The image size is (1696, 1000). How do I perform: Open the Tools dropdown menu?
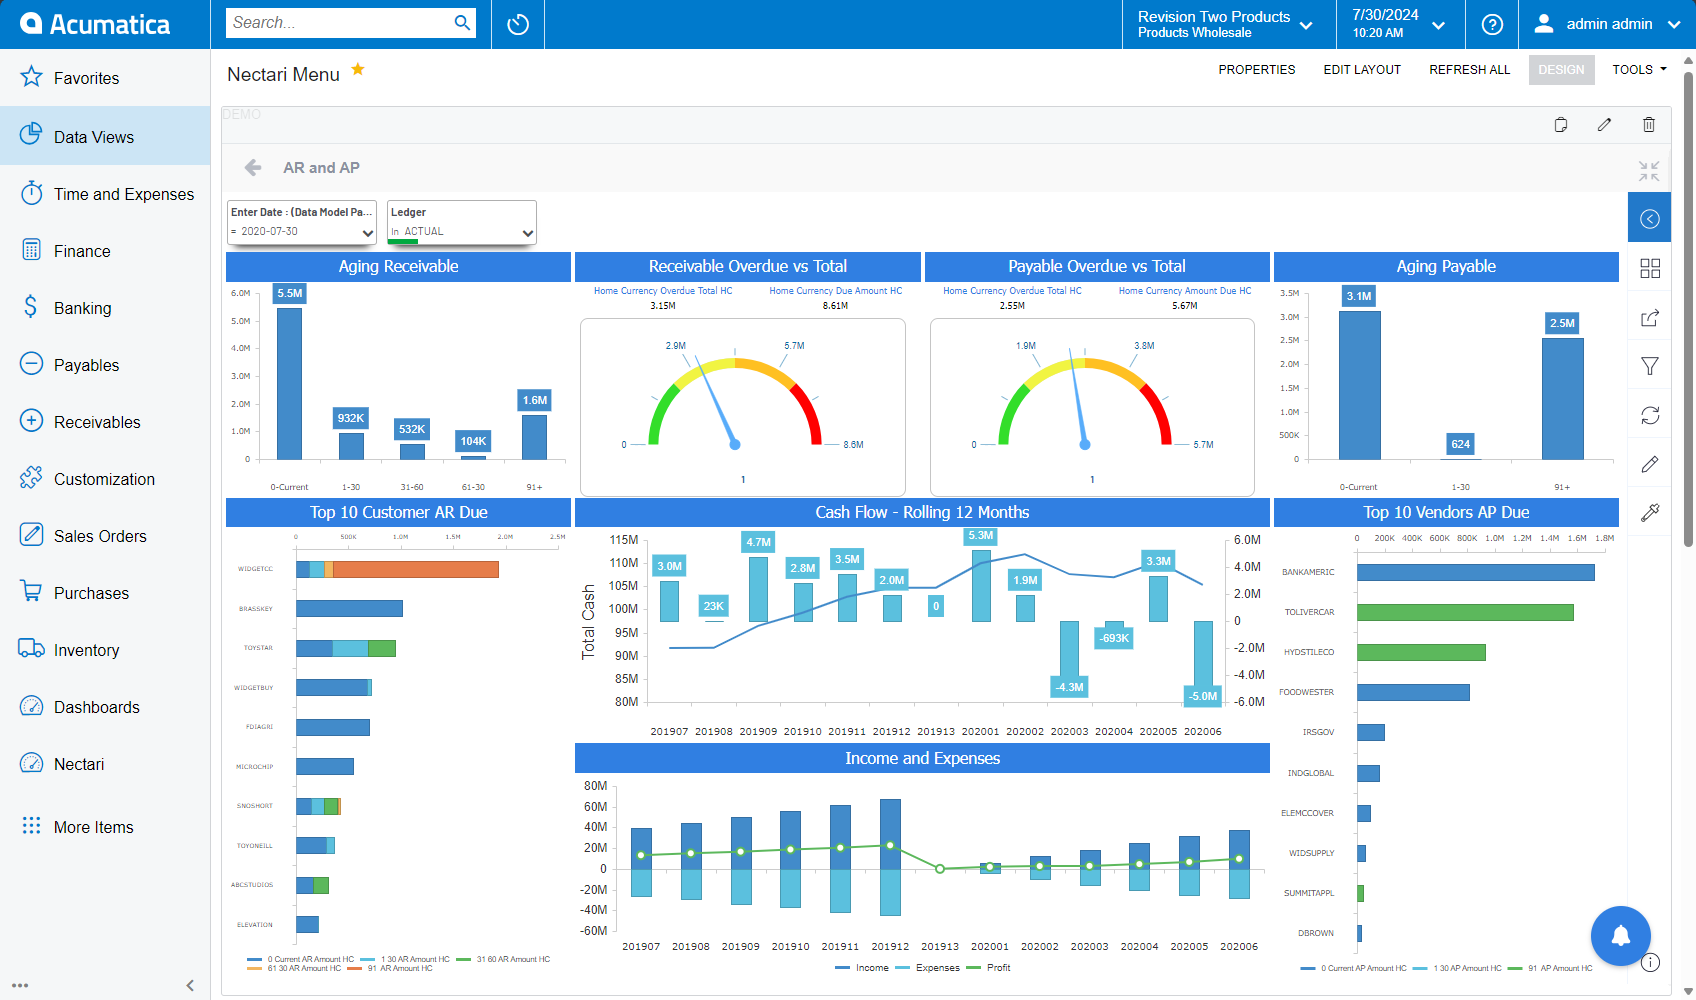pos(1638,70)
